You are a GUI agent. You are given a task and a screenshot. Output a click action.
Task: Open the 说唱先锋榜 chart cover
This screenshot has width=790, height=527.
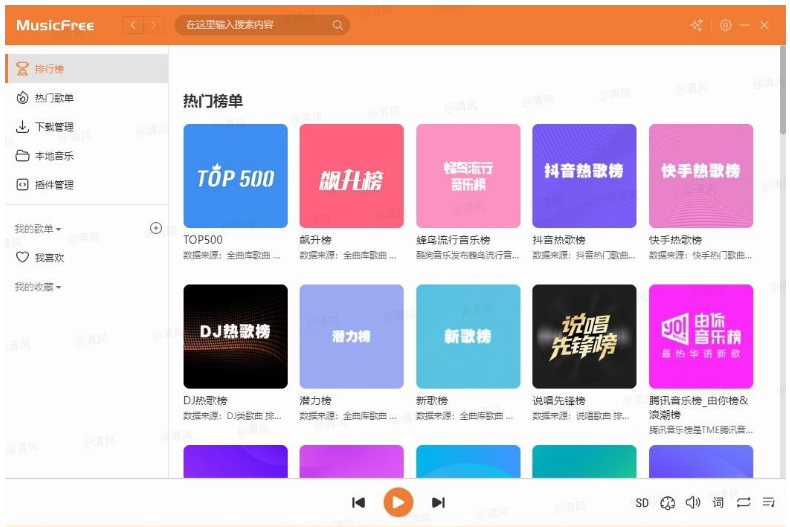(x=584, y=336)
